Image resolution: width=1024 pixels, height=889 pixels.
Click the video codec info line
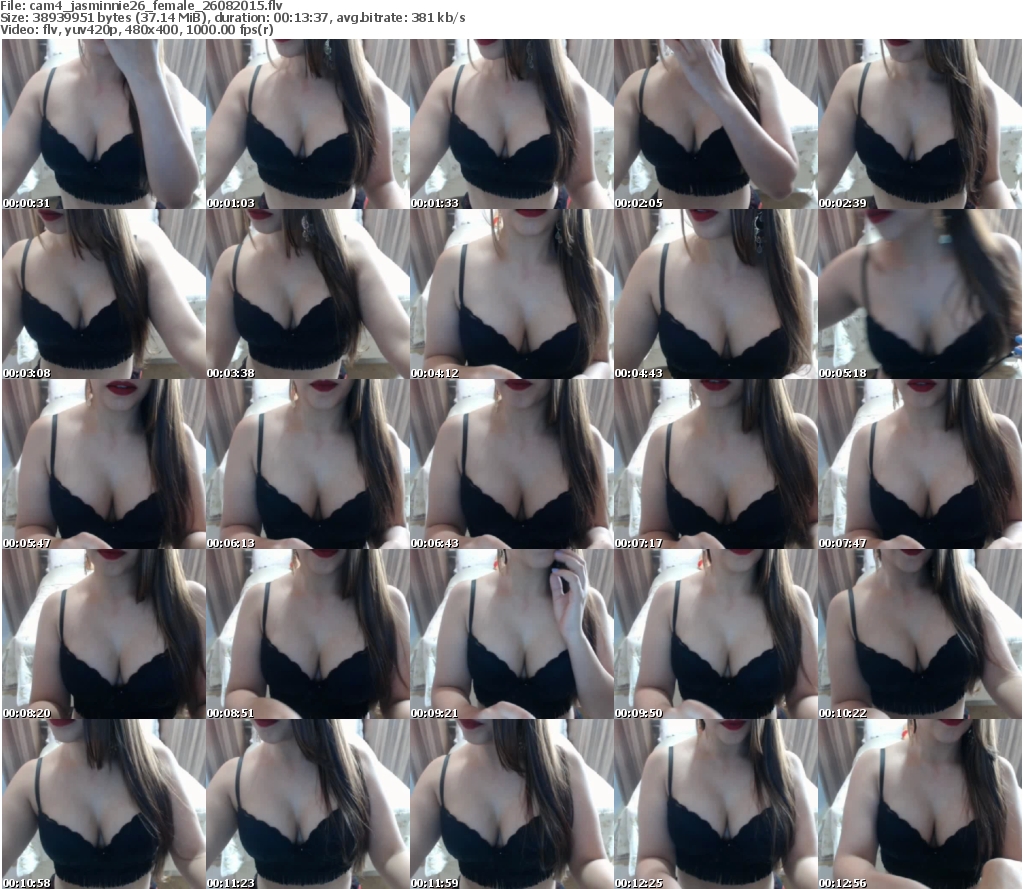pyautogui.click(x=136, y=29)
